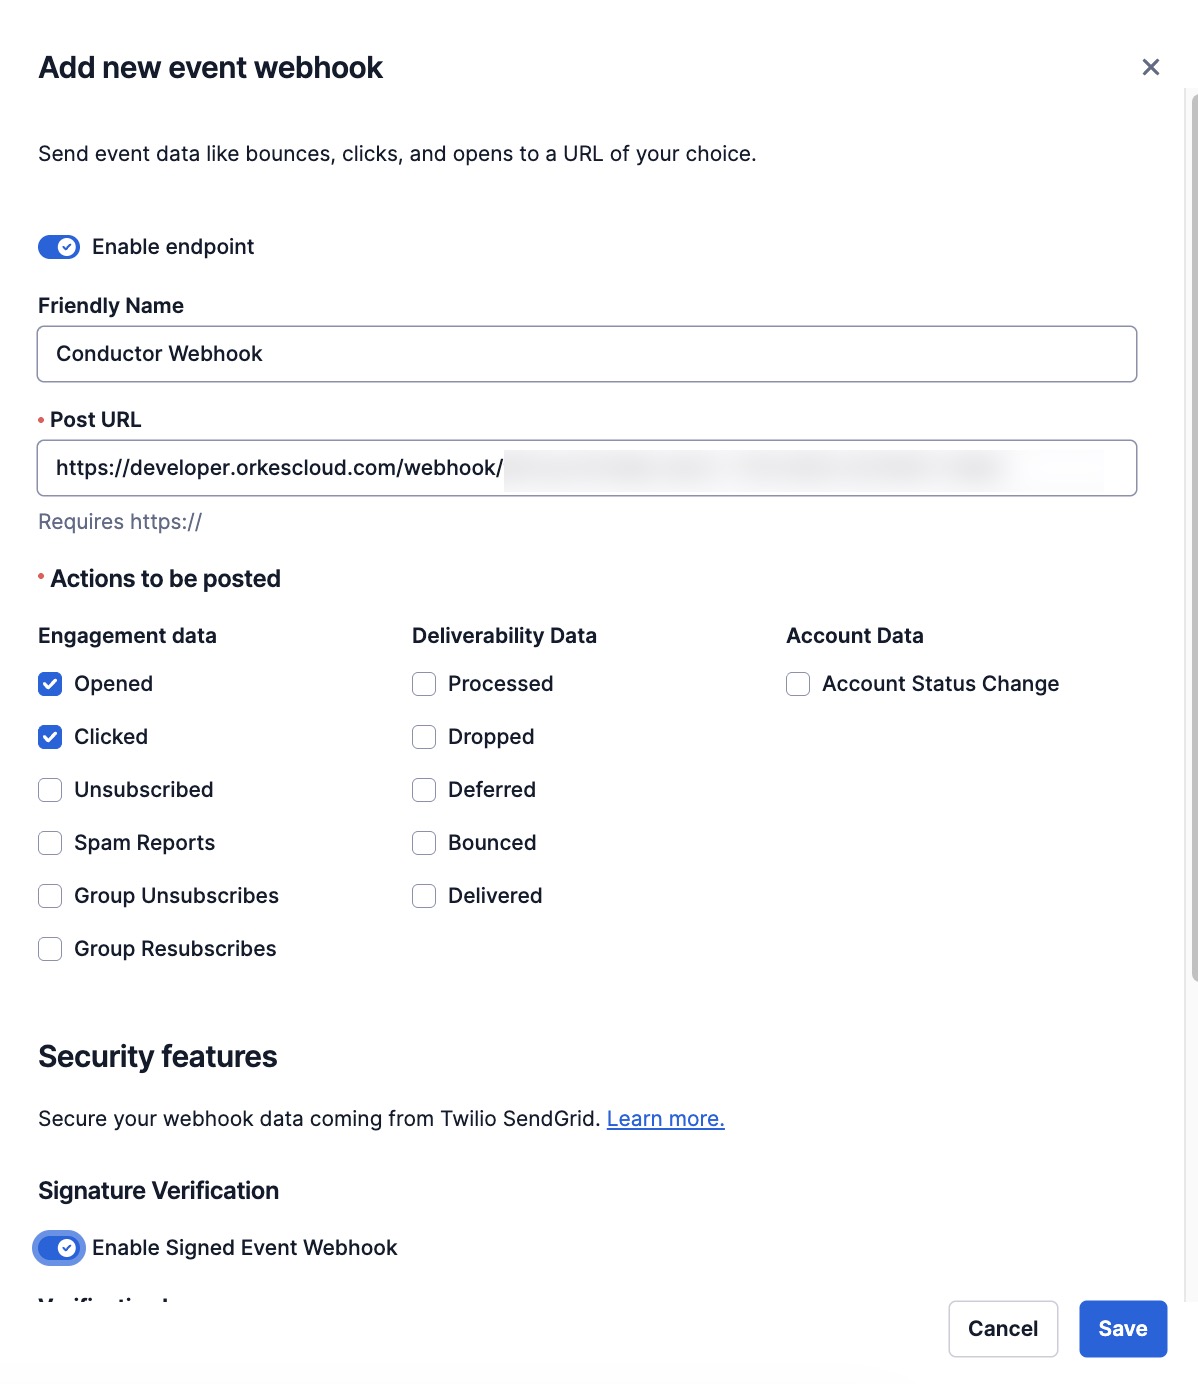
Task: Click the Friendly Name text field
Action: click(586, 353)
